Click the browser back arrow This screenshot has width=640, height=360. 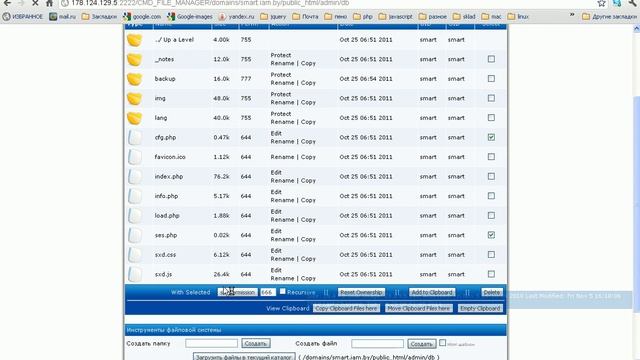[x=7, y=3]
